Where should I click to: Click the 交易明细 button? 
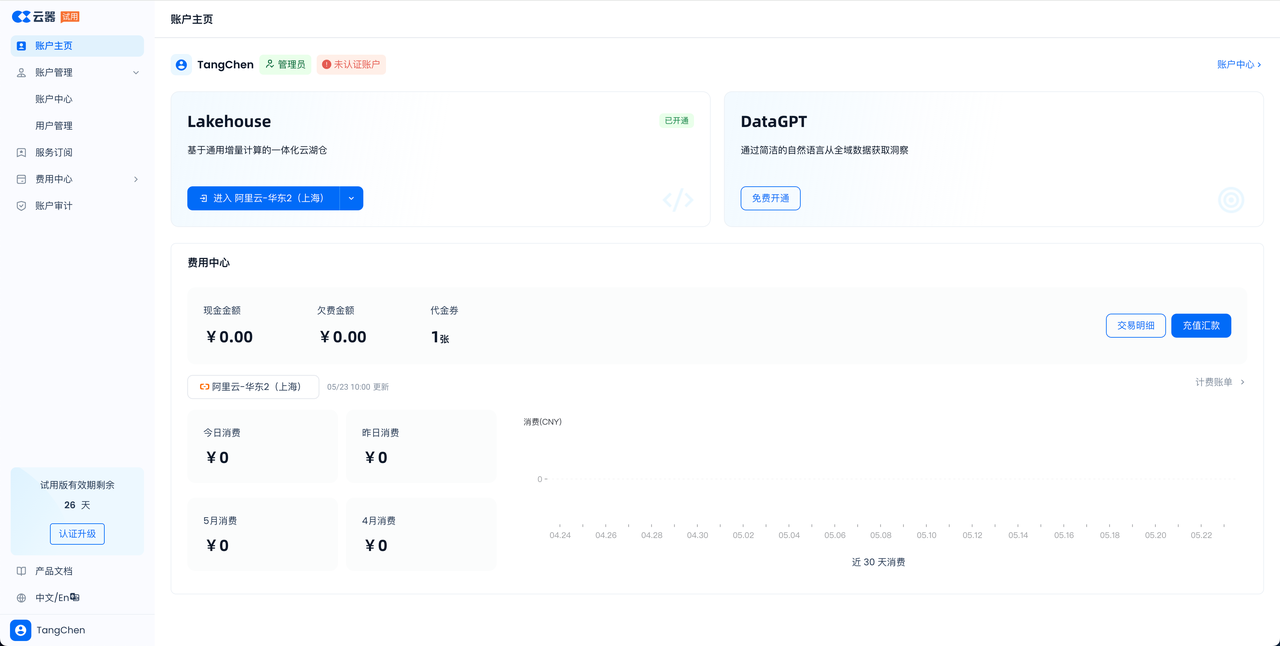pyautogui.click(x=1135, y=326)
